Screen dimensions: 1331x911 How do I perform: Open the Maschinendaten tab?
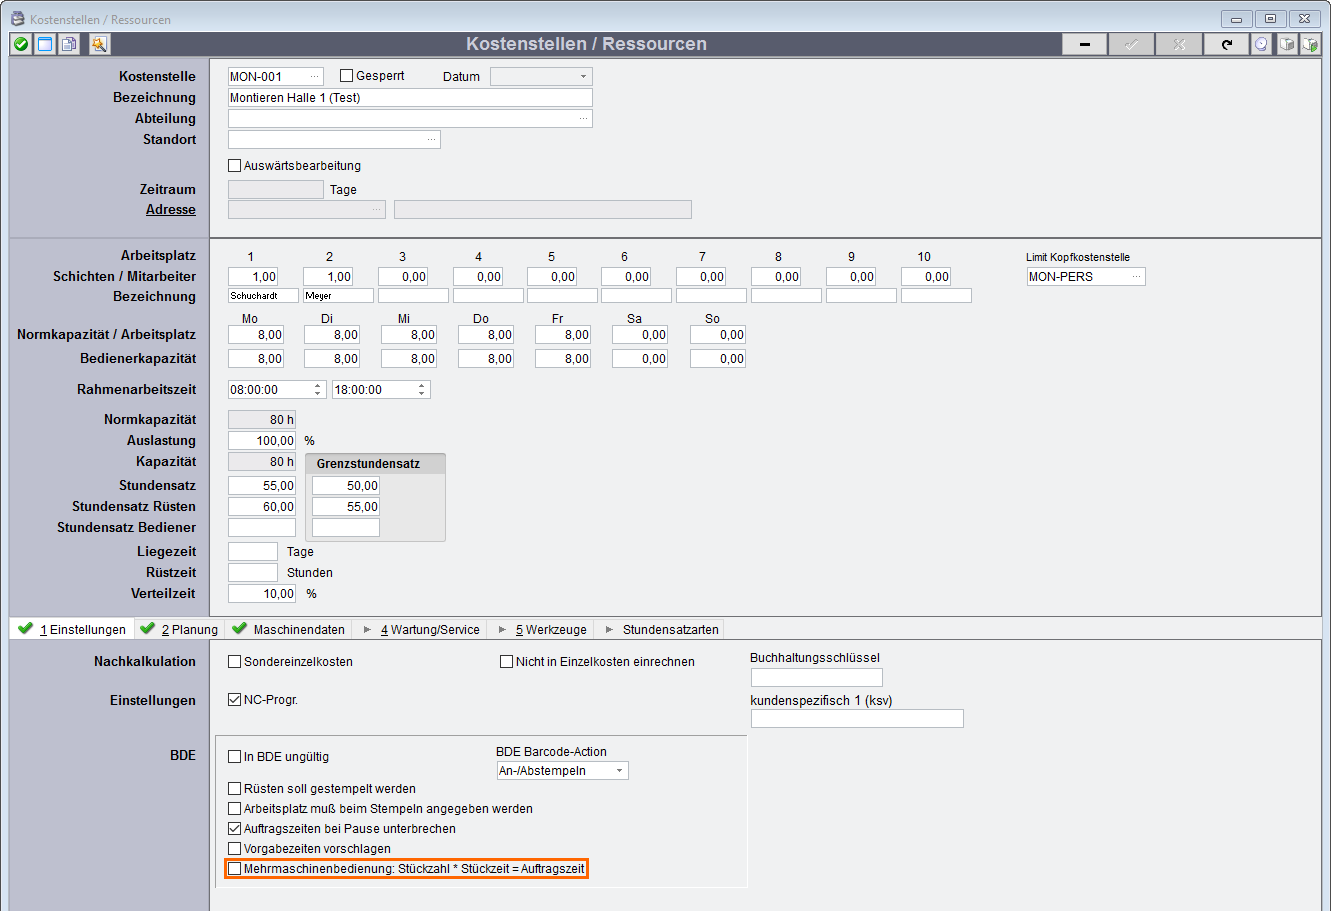[x=288, y=629]
